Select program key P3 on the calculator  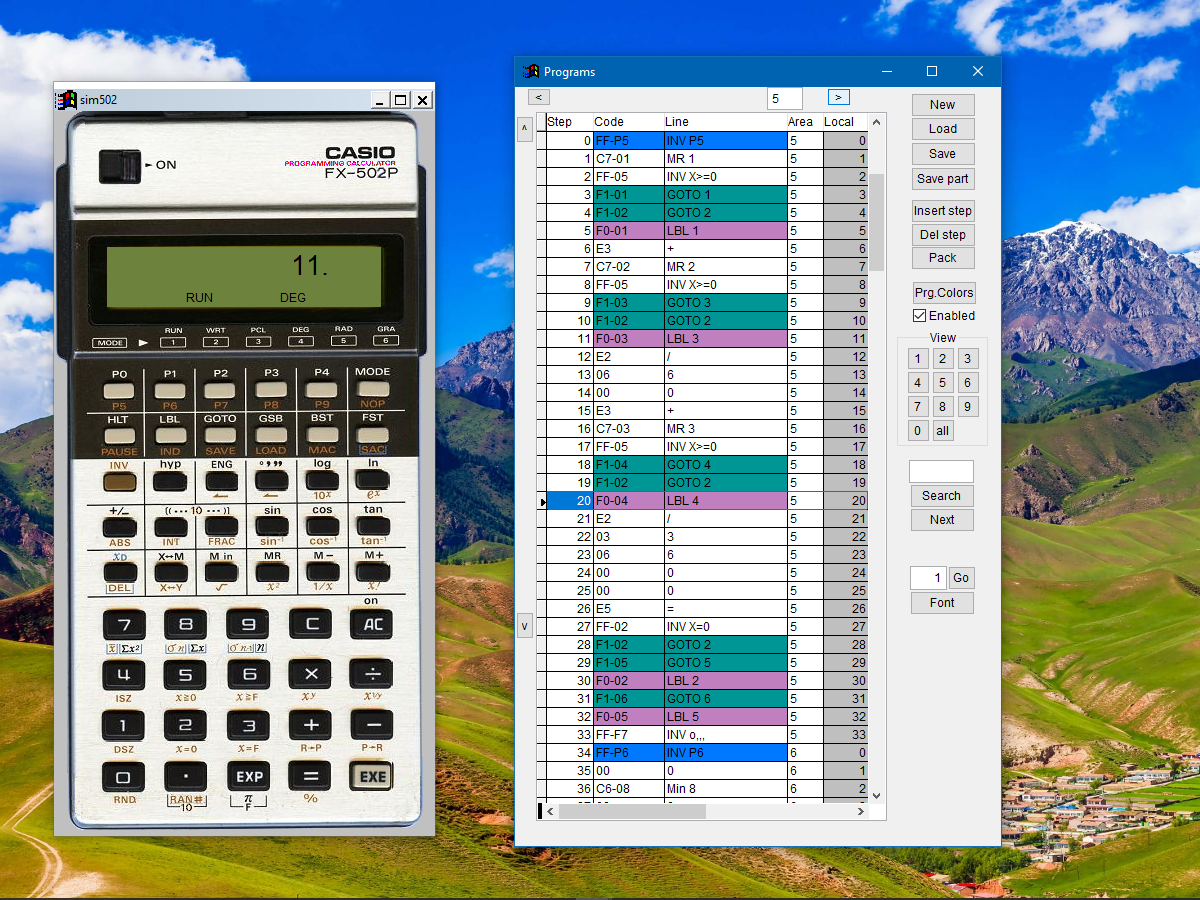(271, 389)
